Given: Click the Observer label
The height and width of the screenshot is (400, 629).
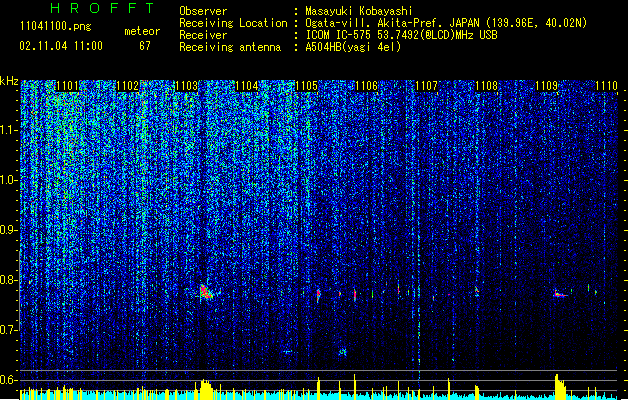Looking at the screenshot, I should click(x=203, y=11).
